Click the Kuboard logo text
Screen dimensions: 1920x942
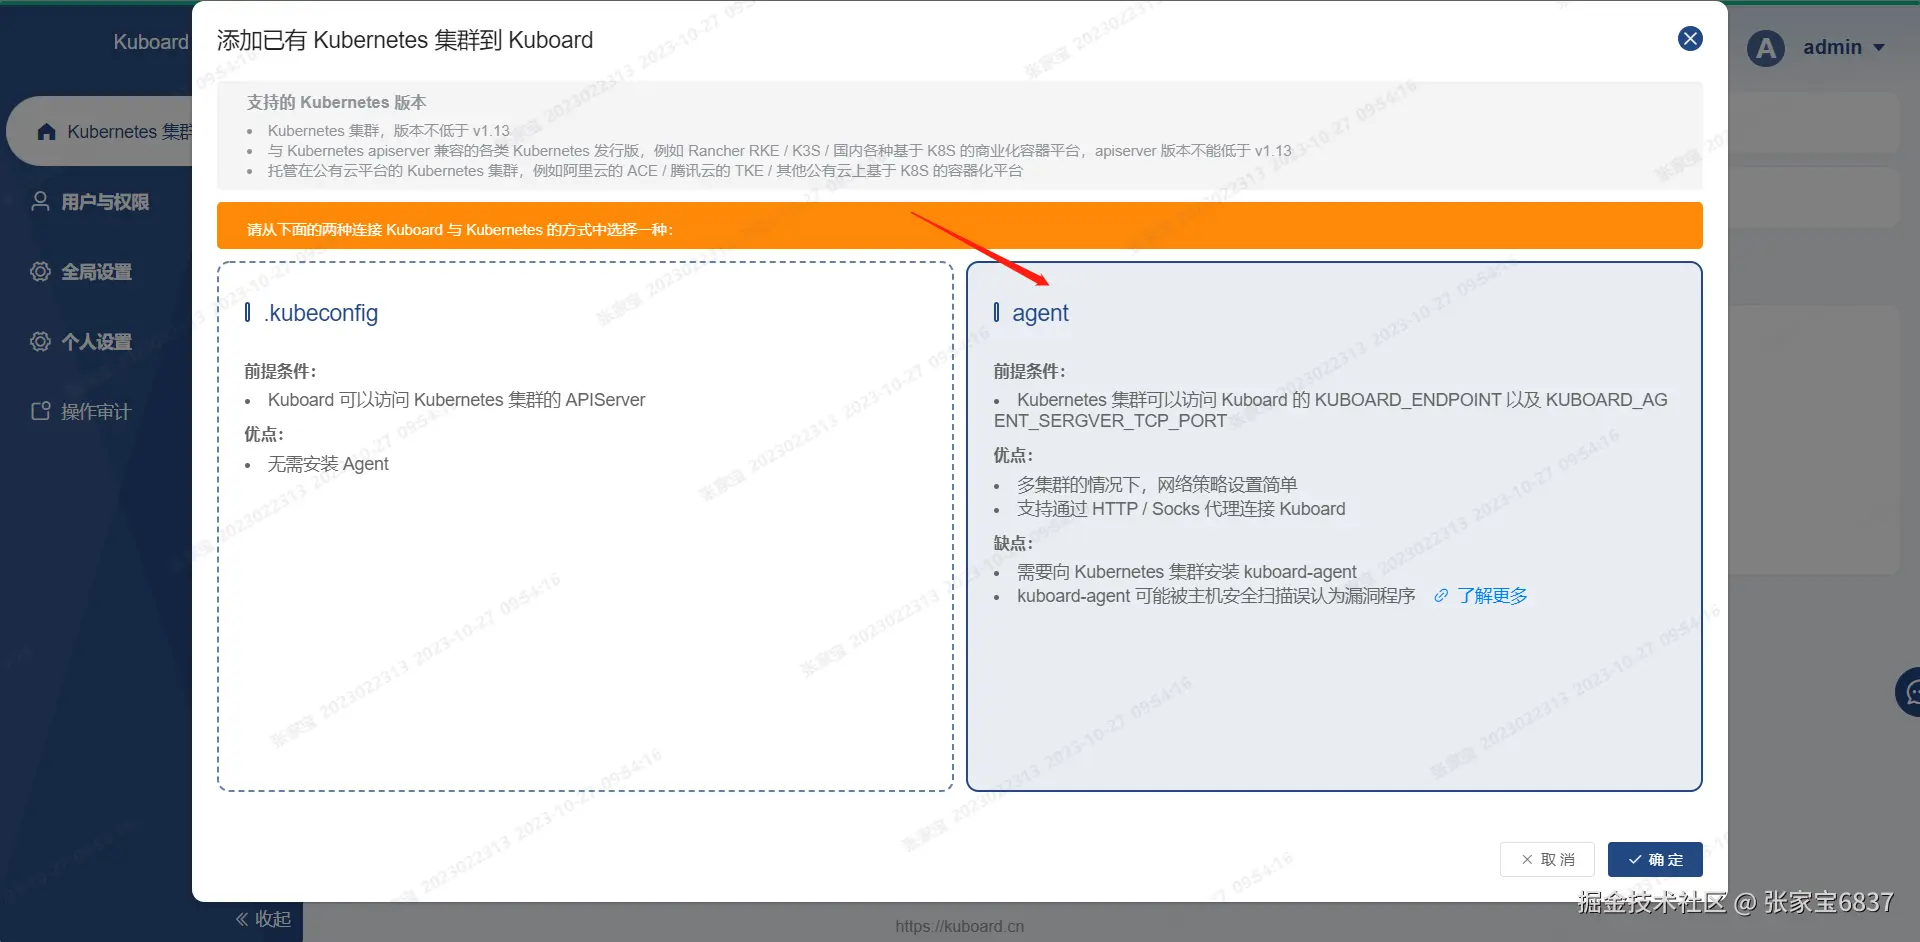click(151, 42)
